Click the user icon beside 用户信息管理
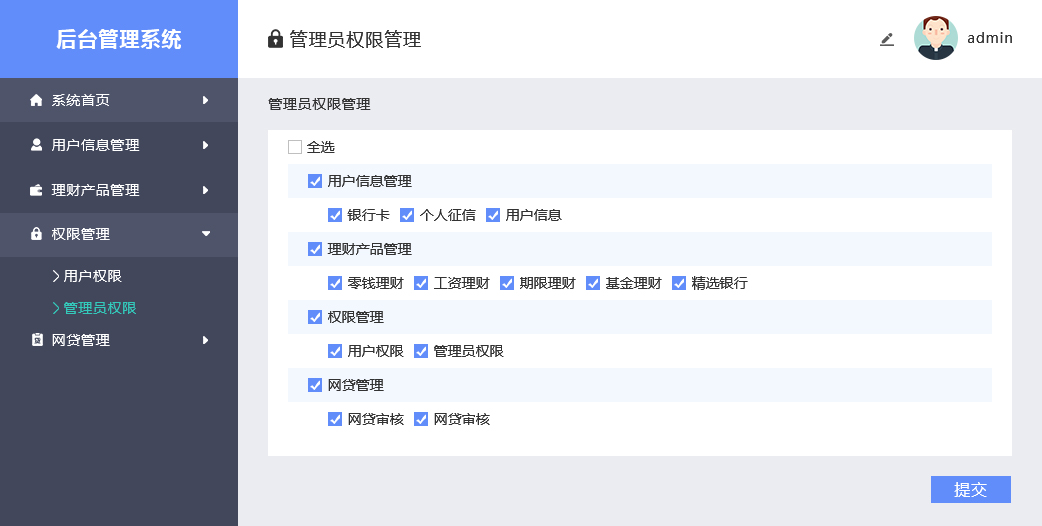 37,145
